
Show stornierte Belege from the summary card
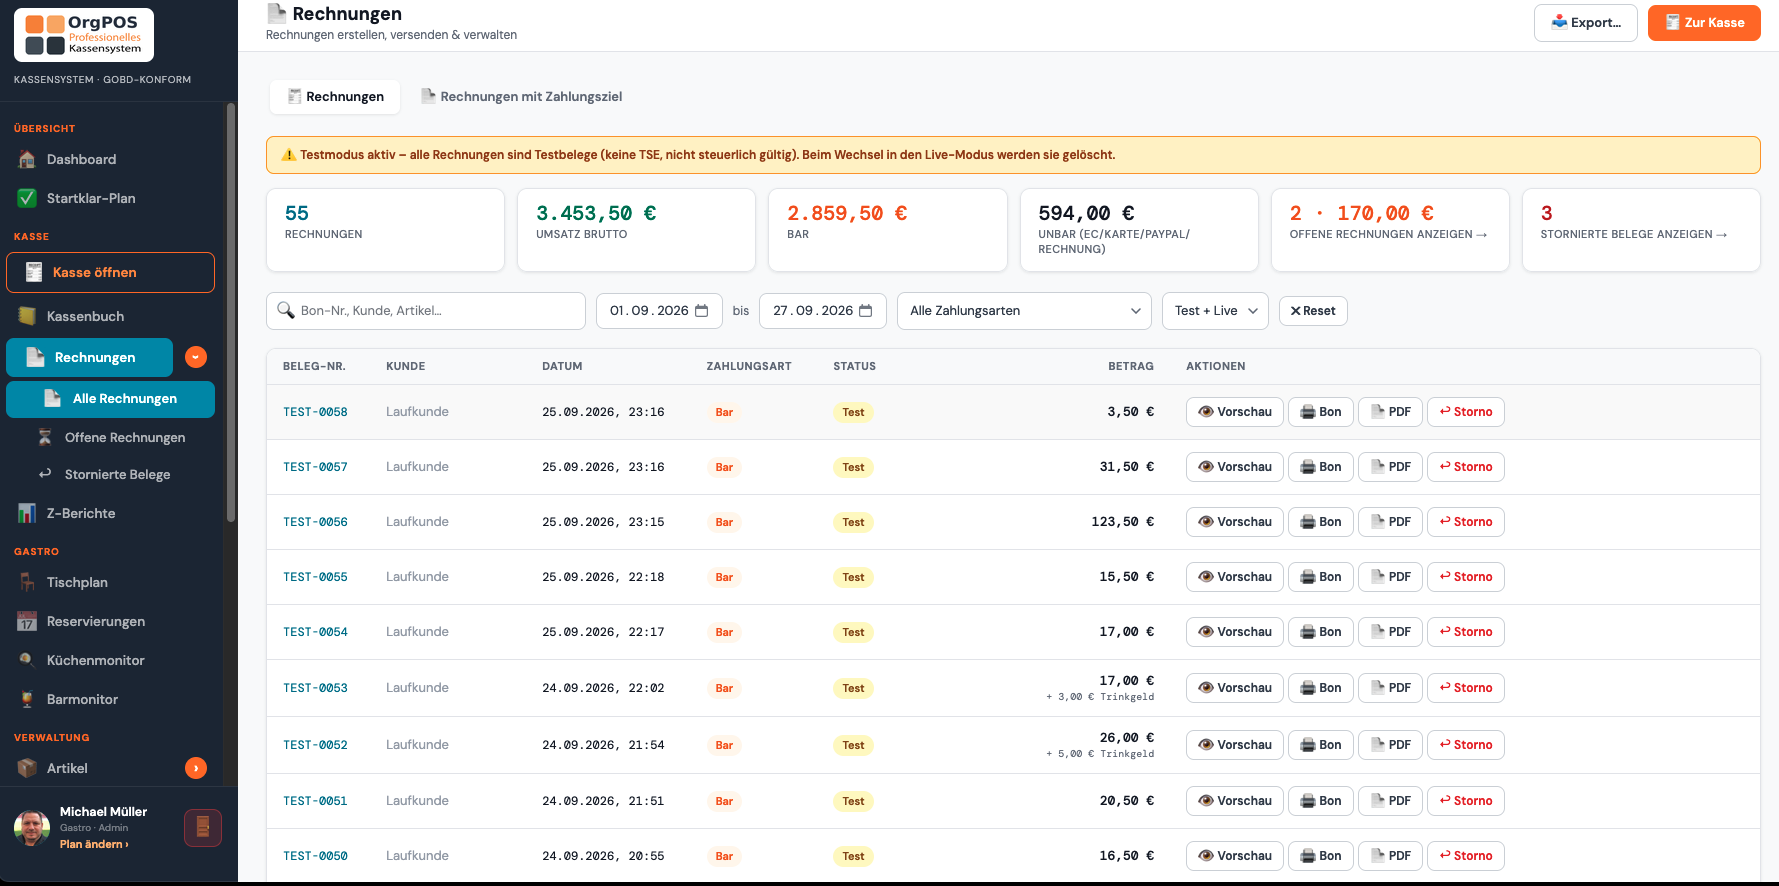click(1641, 230)
